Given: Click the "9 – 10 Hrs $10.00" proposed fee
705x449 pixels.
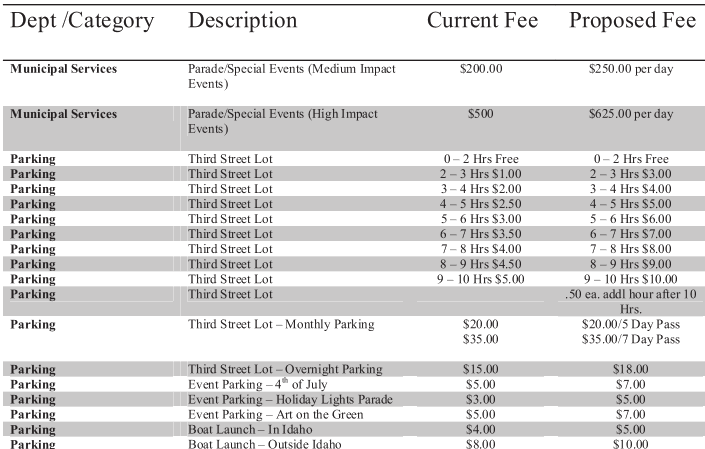Looking at the screenshot, I should click(x=629, y=279).
